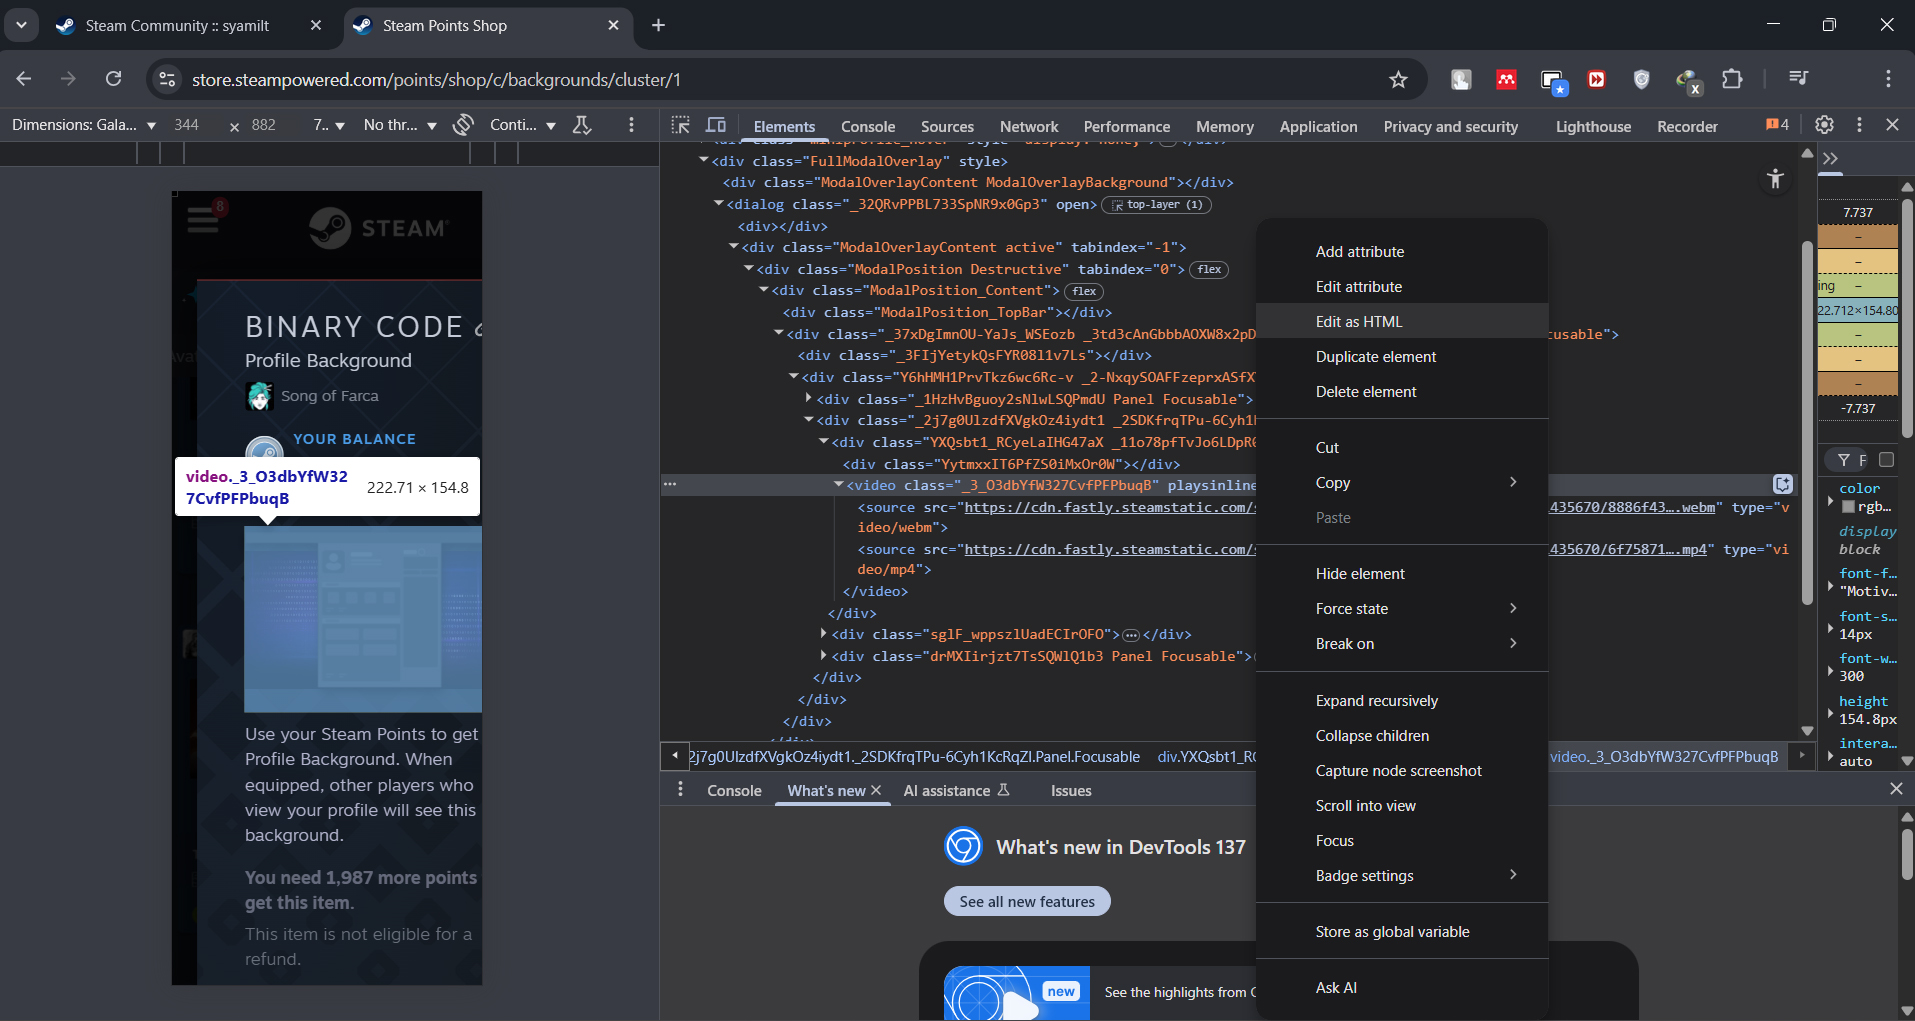The width and height of the screenshot is (1915, 1021).
Task: Click the inspect element picker icon
Action: [x=681, y=125]
